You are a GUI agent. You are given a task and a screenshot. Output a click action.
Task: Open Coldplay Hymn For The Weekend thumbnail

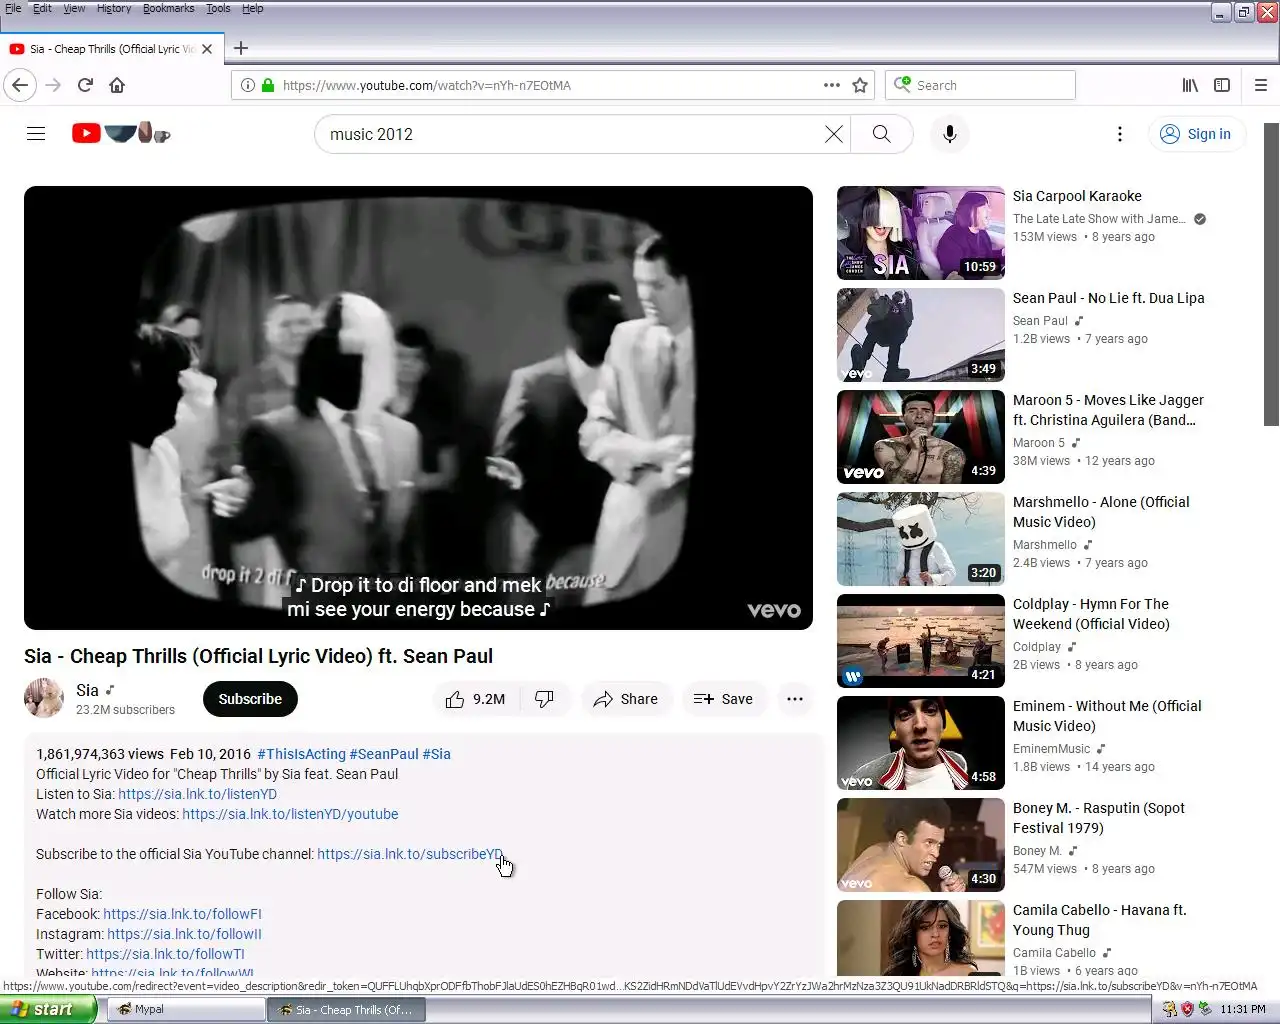(920, 641)
